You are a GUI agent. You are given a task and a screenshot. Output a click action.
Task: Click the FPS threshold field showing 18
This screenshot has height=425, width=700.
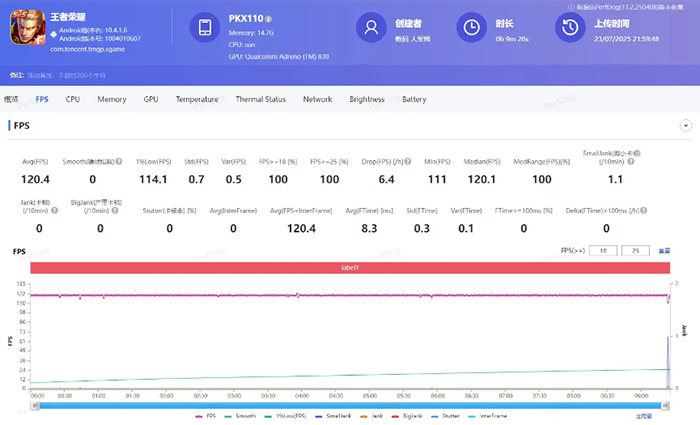[603, 251]
